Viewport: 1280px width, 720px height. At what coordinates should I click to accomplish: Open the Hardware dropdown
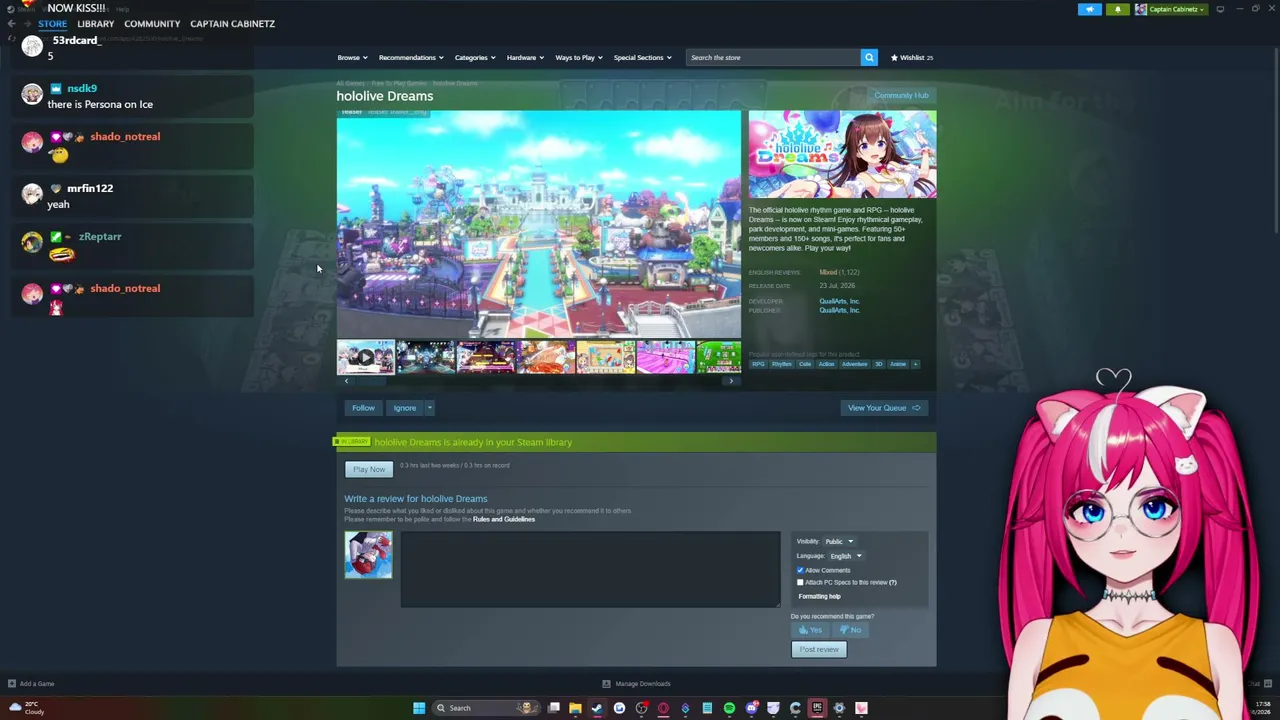[525, 57]
